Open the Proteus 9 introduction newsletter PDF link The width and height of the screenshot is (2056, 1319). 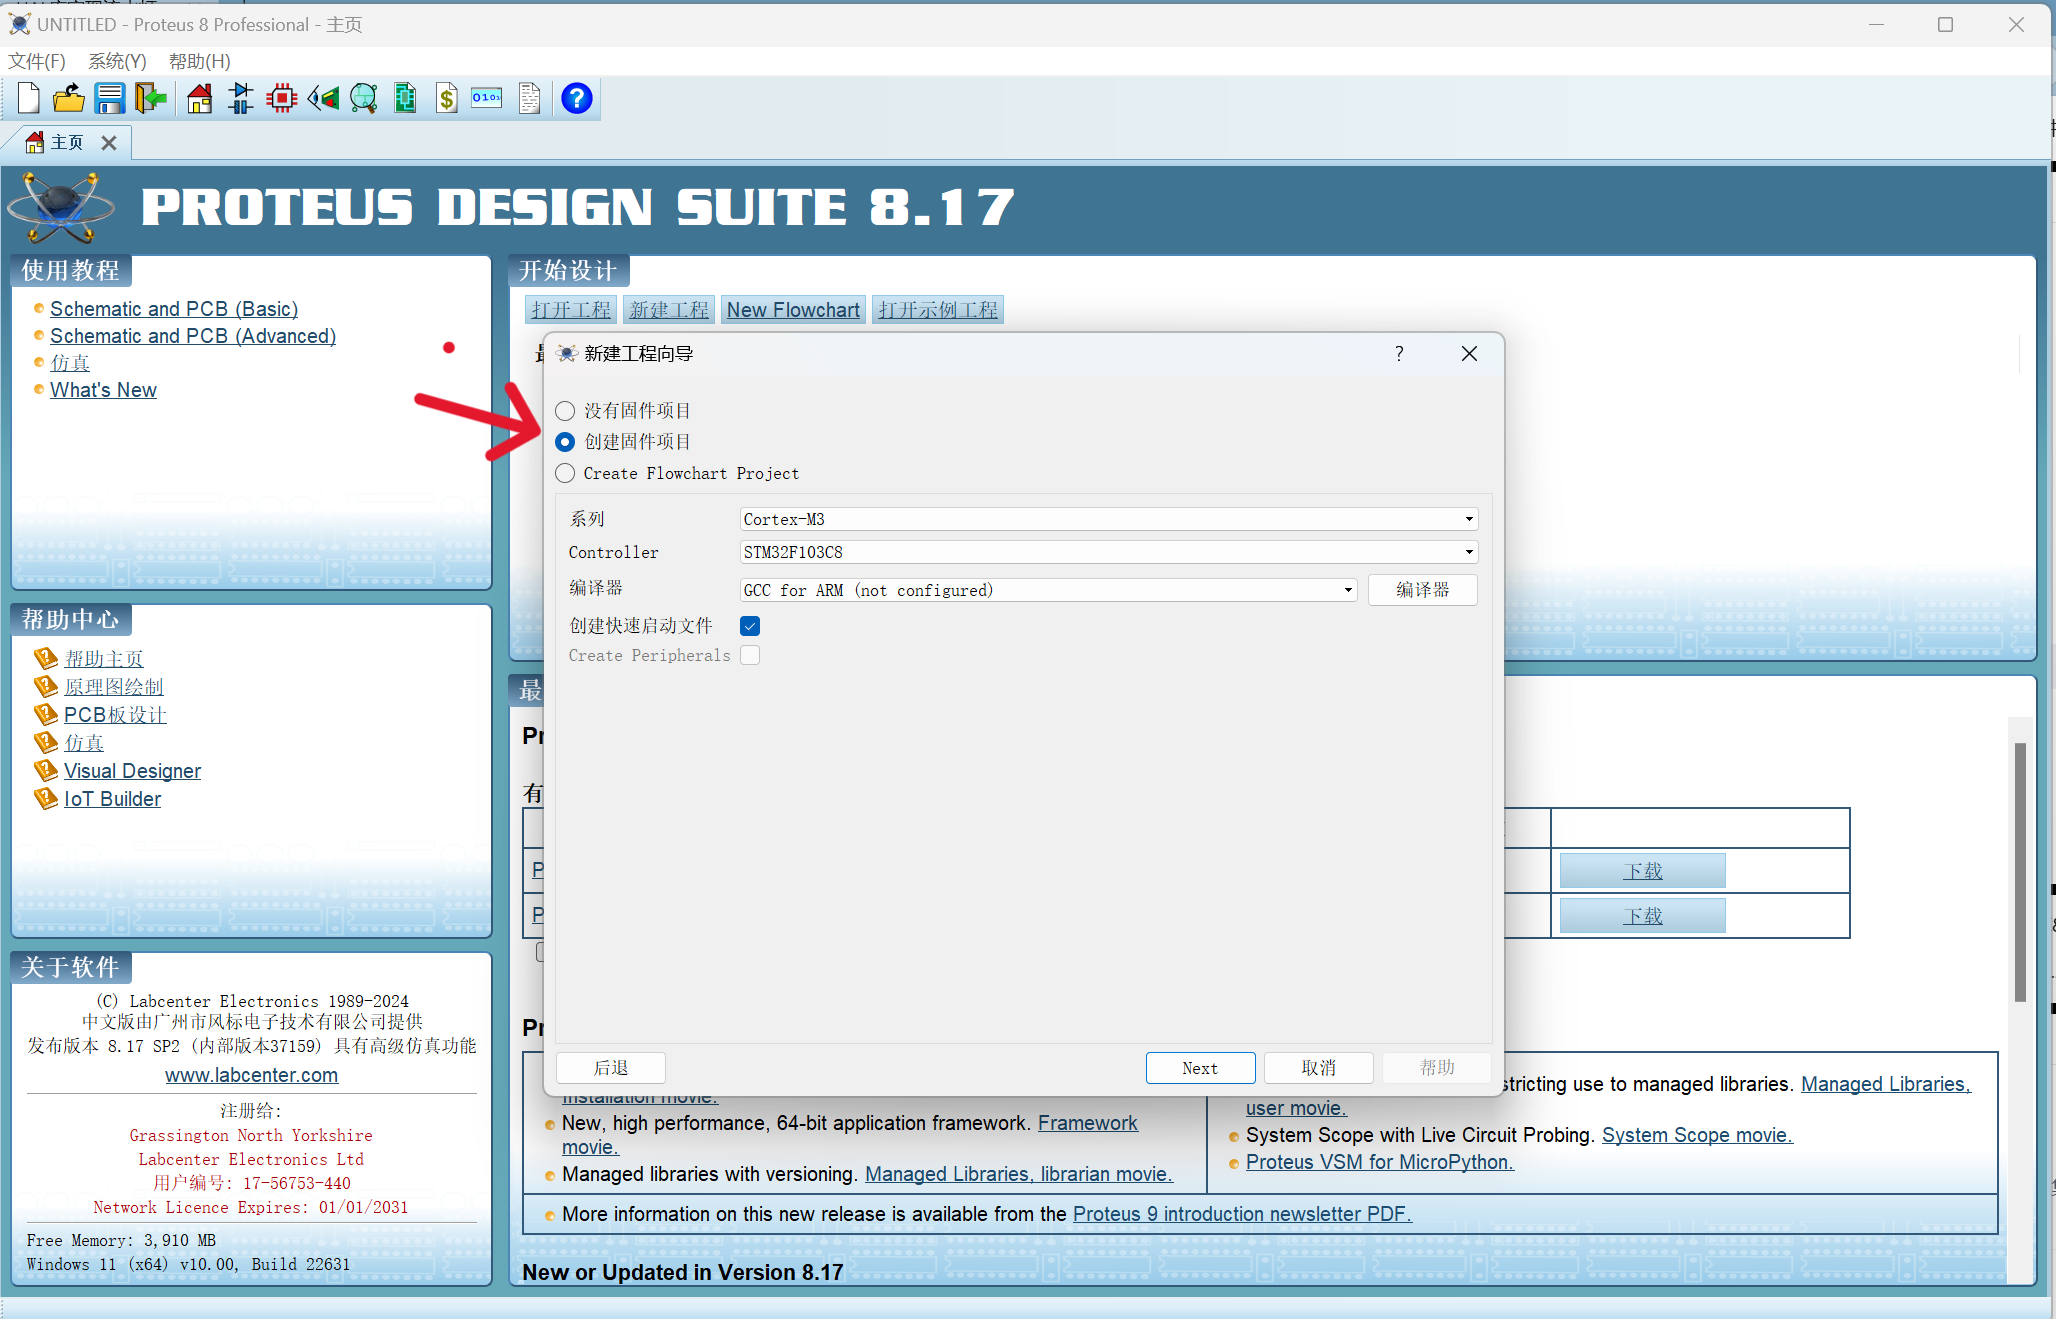tap(1242, 1214)
